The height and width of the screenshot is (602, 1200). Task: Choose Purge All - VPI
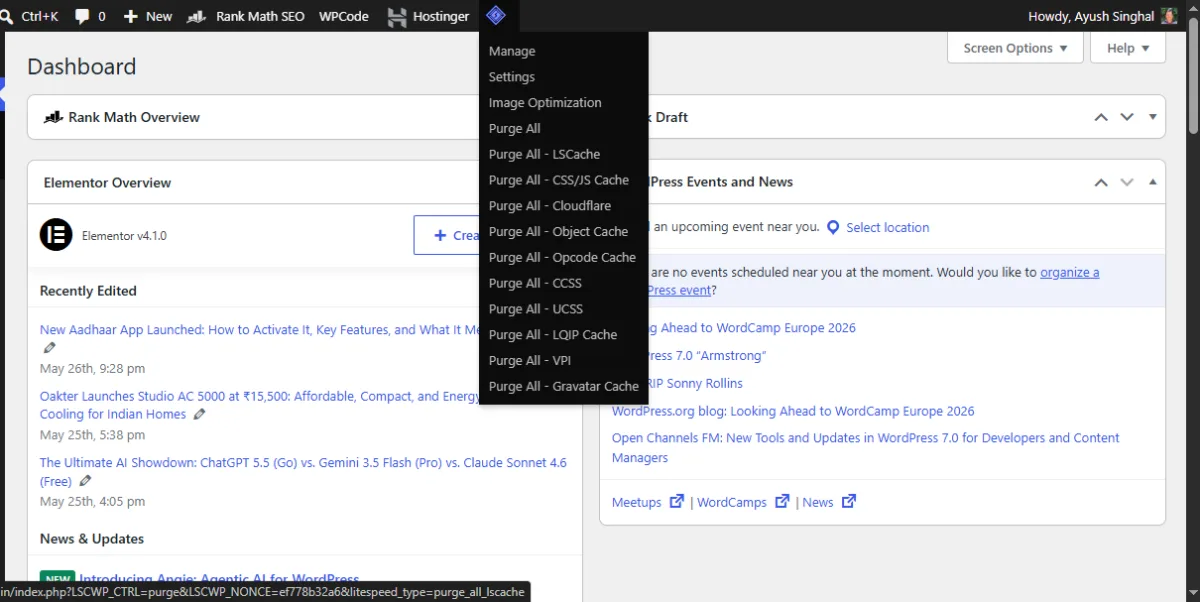[530, 361]
